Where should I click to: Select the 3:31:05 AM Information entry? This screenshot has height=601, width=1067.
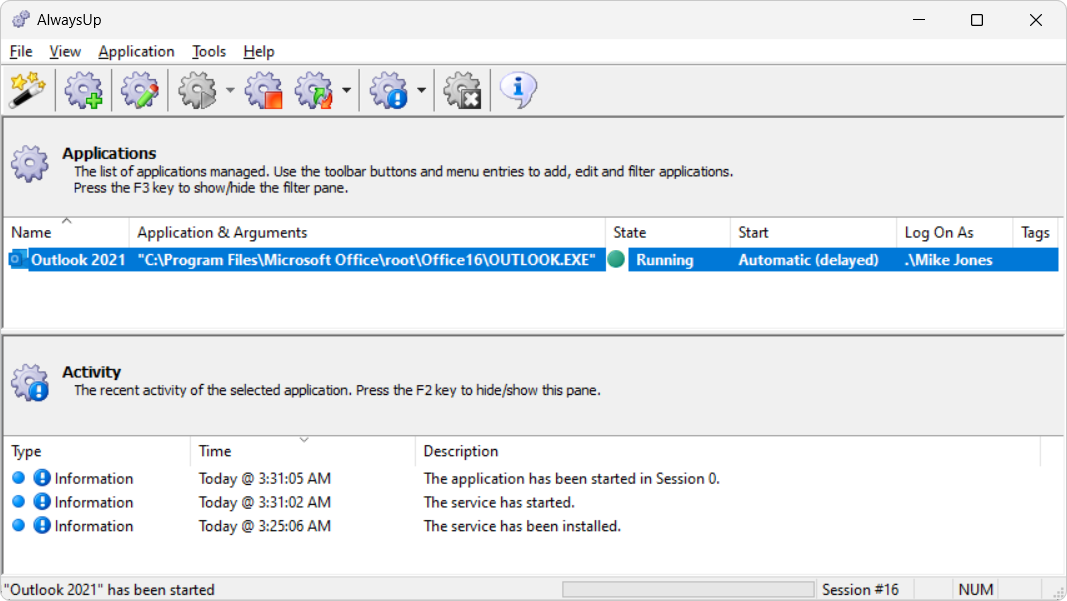[x=522, y=478]
